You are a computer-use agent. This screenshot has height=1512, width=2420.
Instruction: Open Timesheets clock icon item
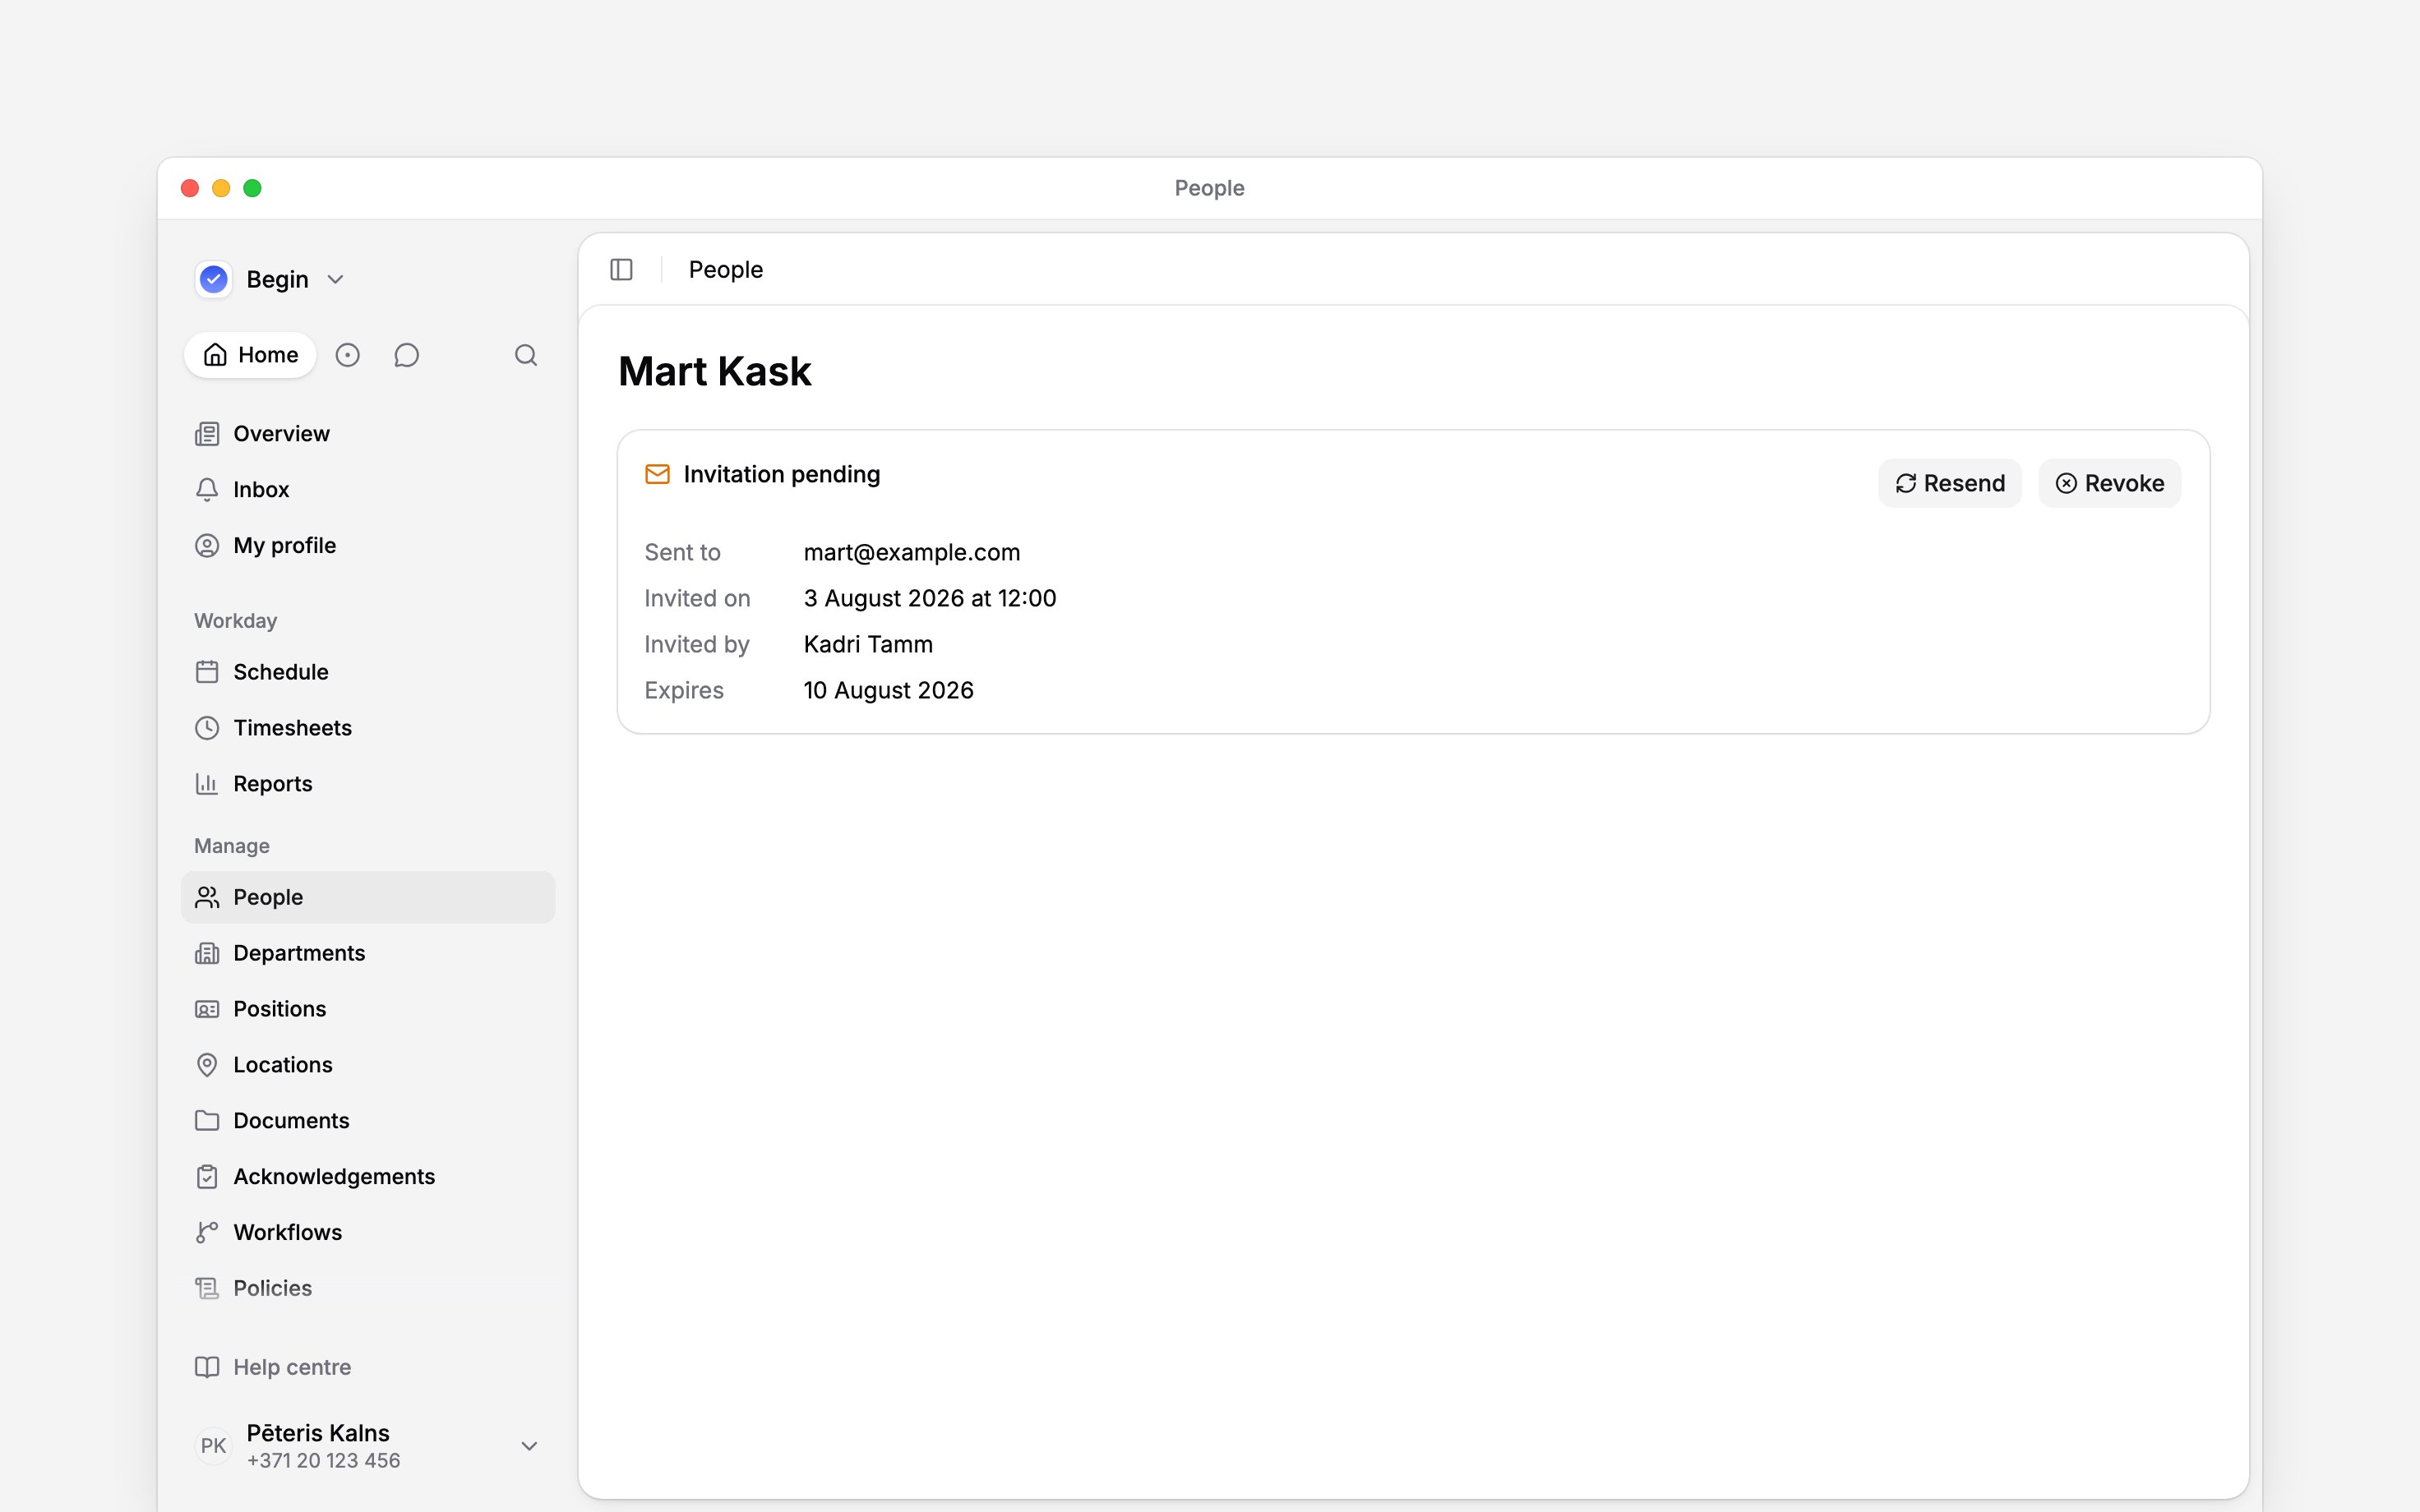(207, 728)
